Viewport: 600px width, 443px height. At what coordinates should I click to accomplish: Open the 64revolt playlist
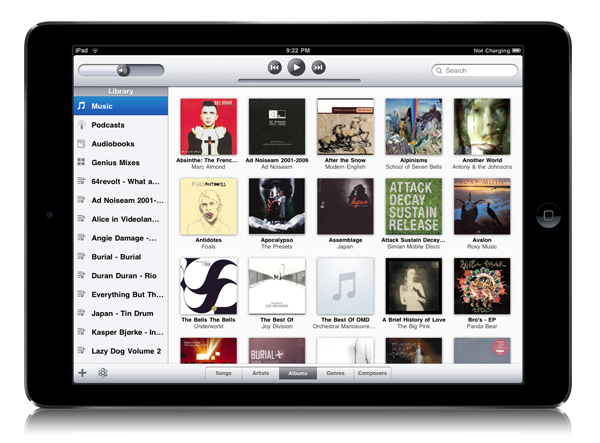coord(121,181)
